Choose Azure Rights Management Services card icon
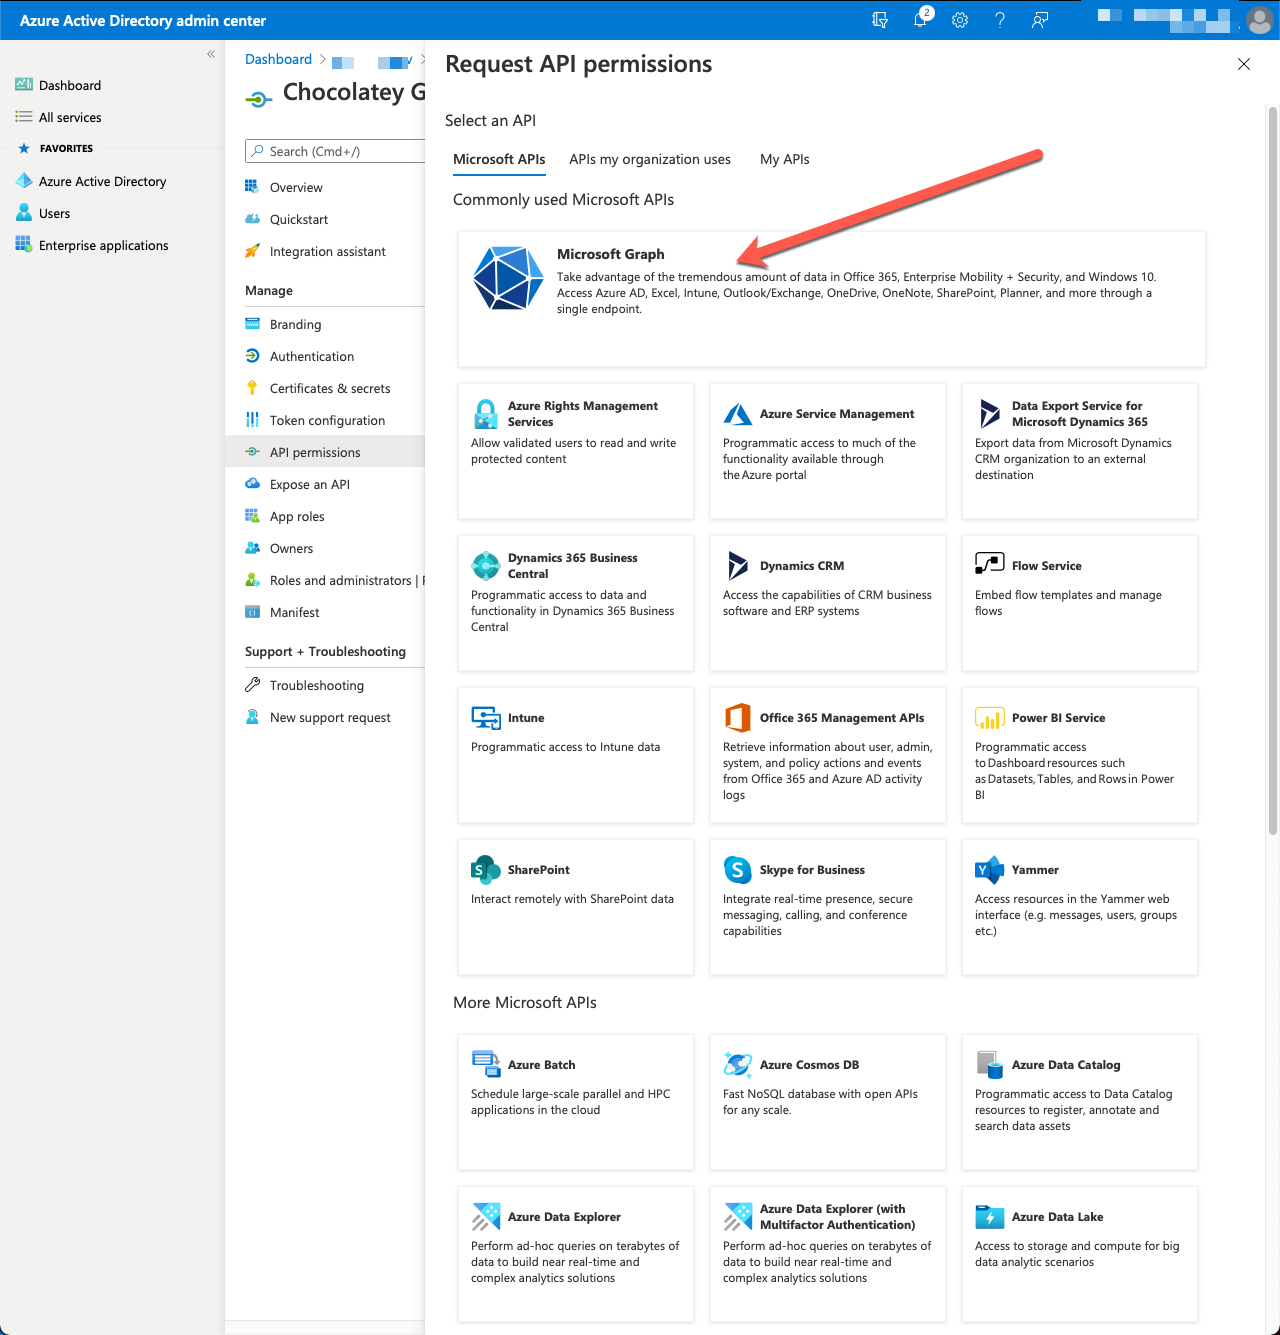 coord(486,414)
